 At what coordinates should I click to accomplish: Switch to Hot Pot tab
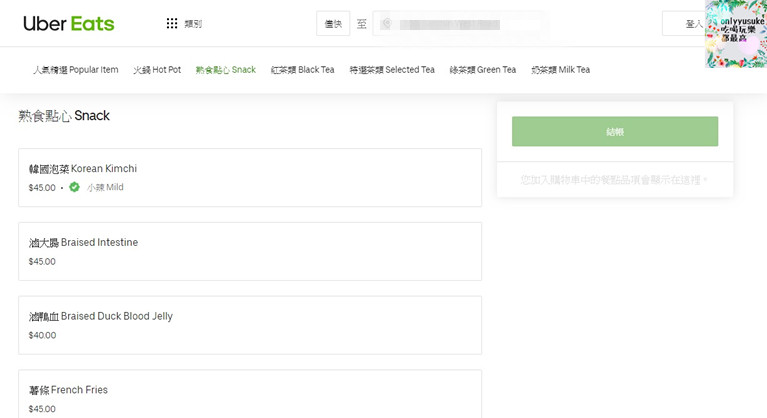(x=157, y=70)
